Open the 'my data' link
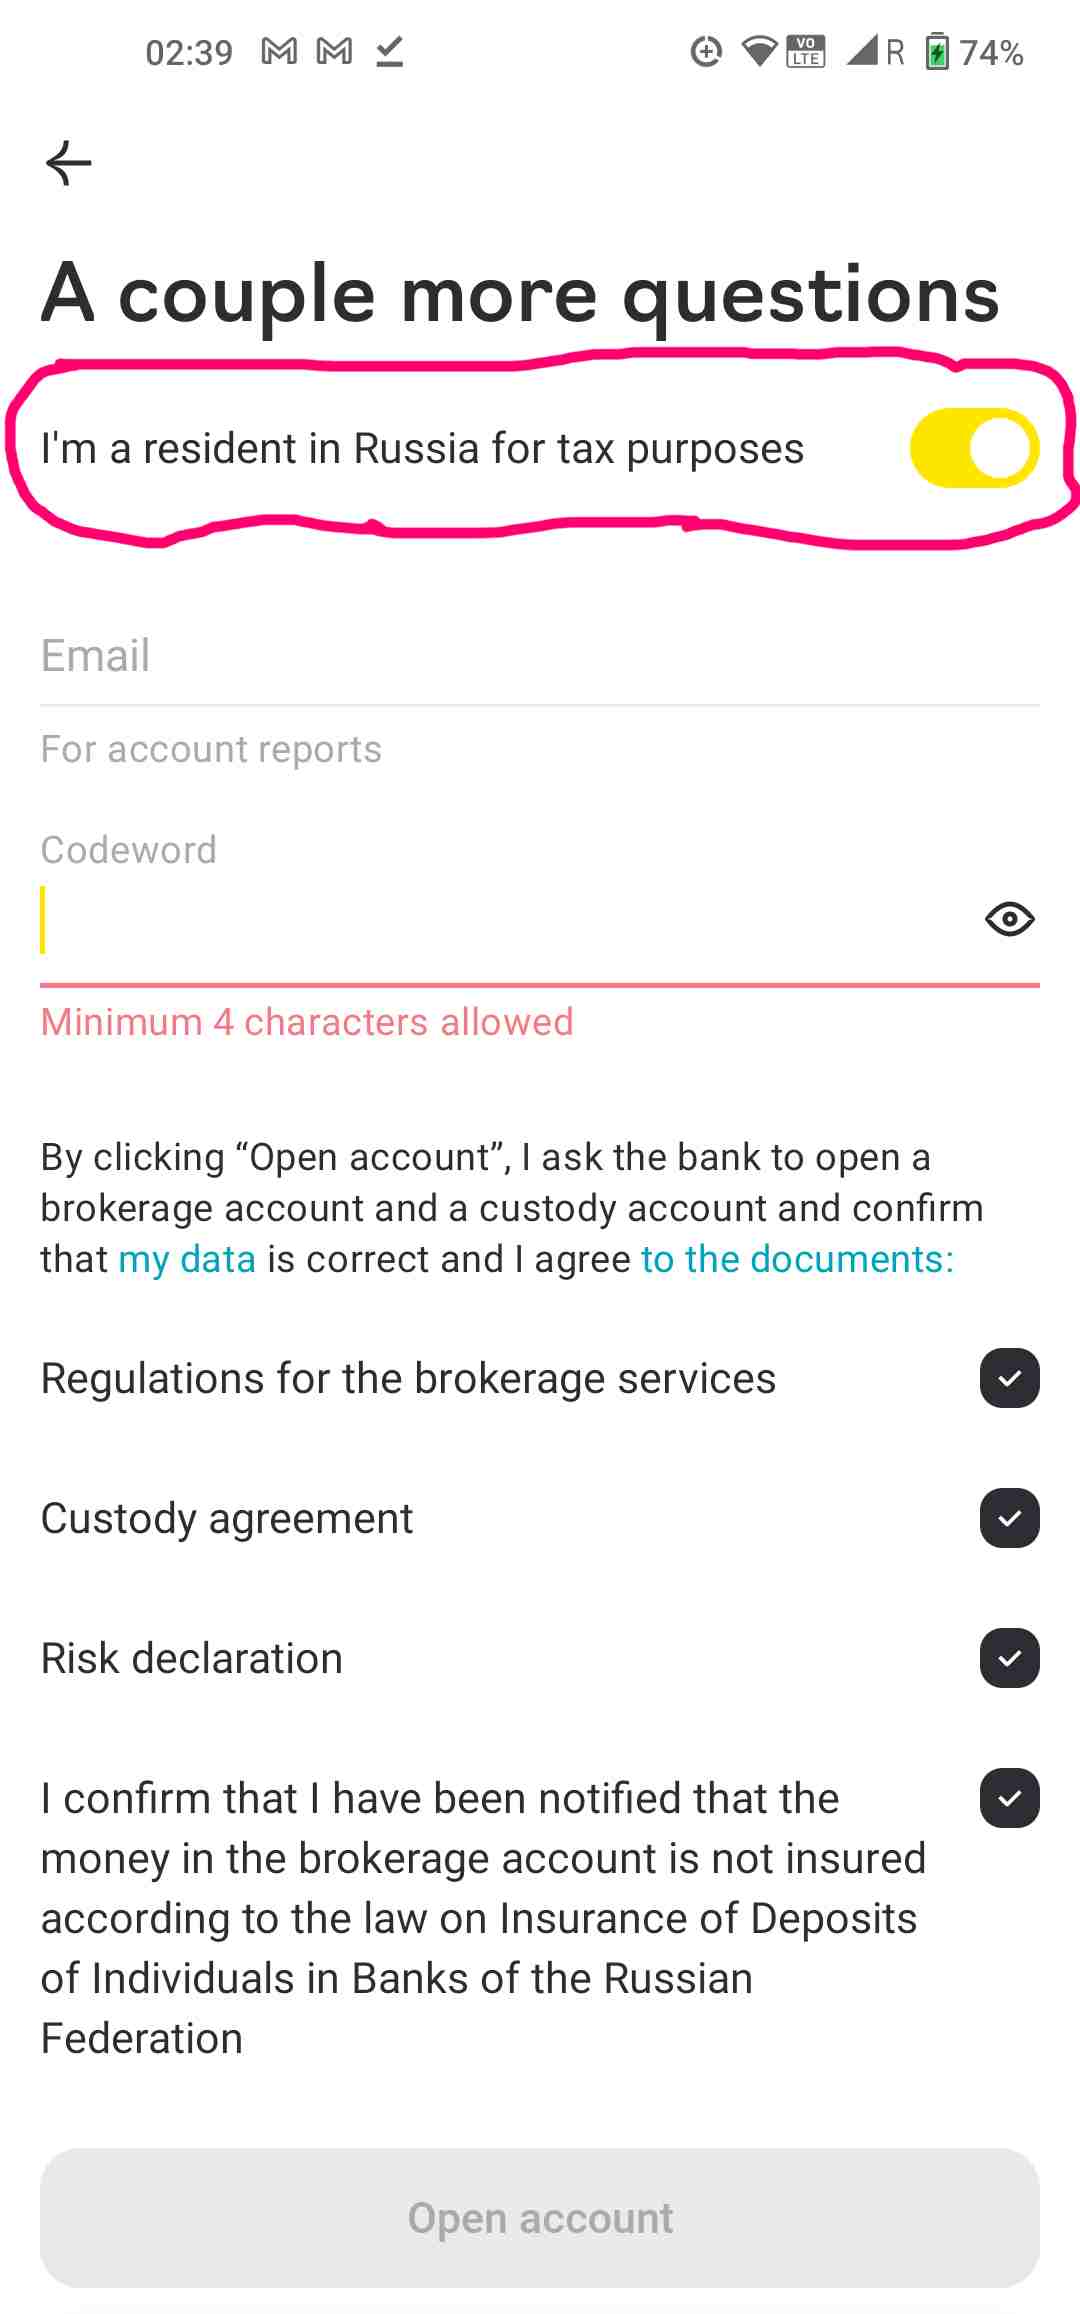Image resolution: width=1080 pixels, height=2314 pixels. pos(187,1259)
